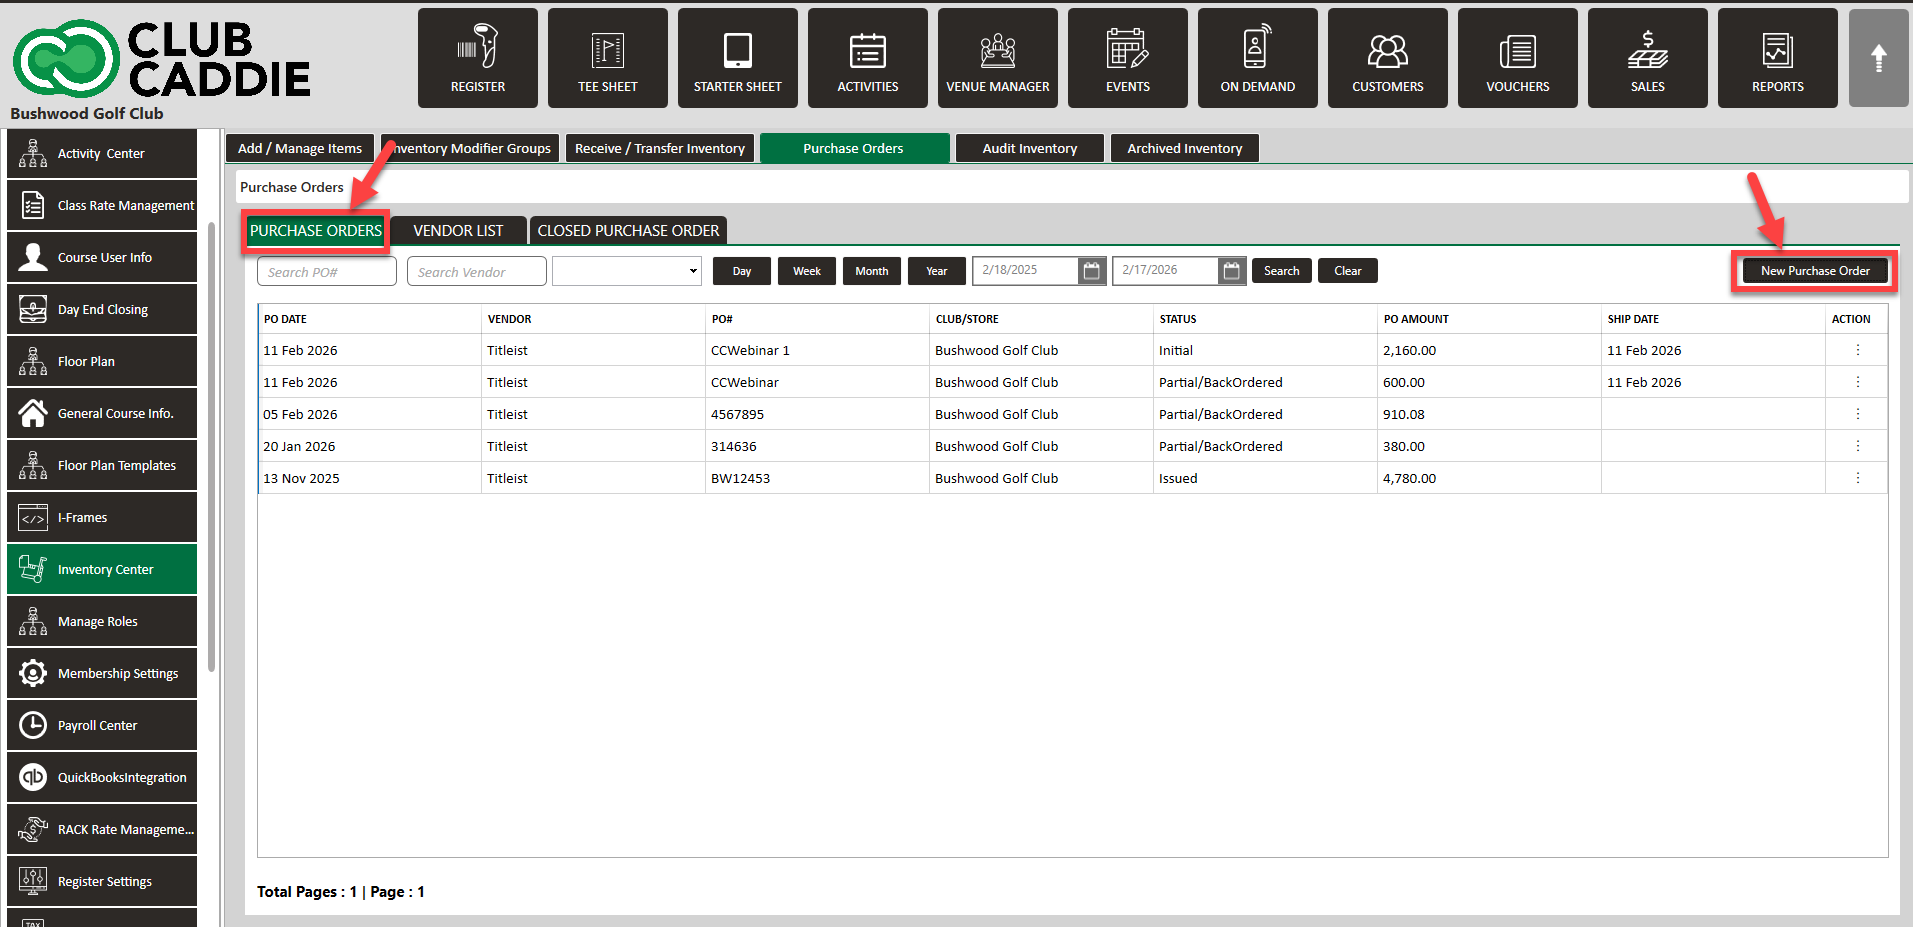Click the Search PO# input field

pos(327,272)
